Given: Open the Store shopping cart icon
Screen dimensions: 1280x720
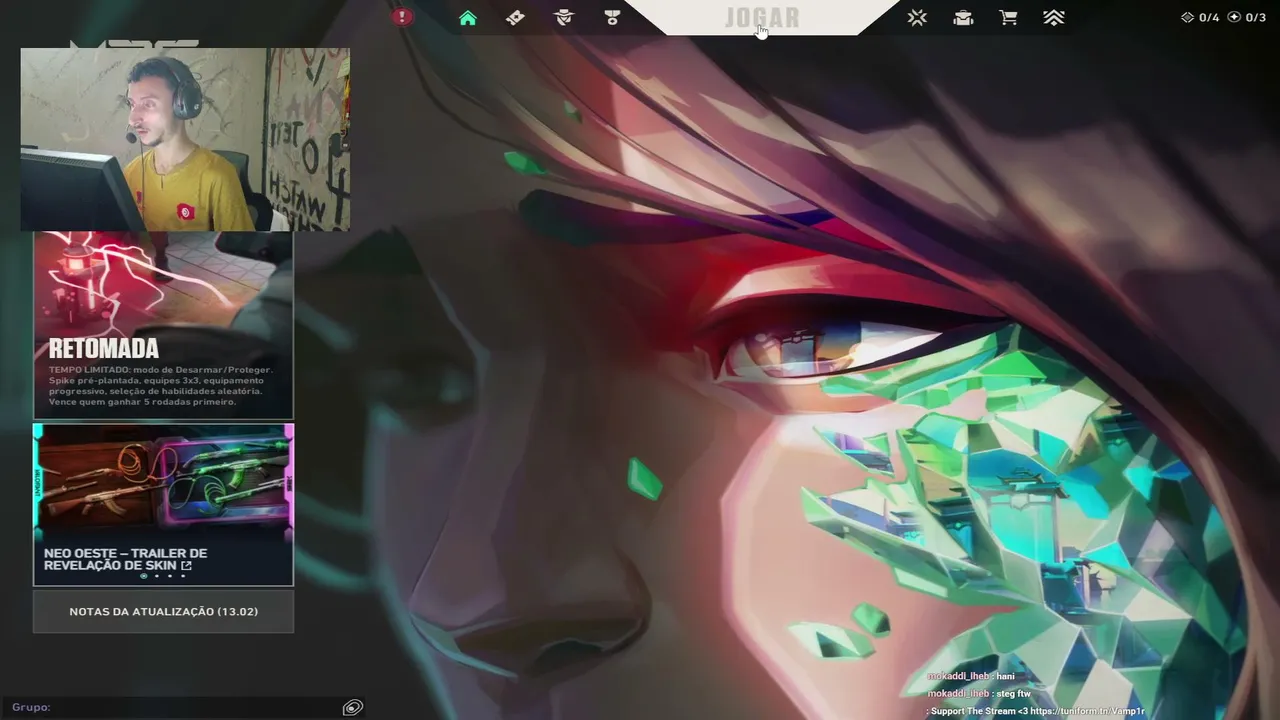Looking at the screenshot, I should point(1008,17).
